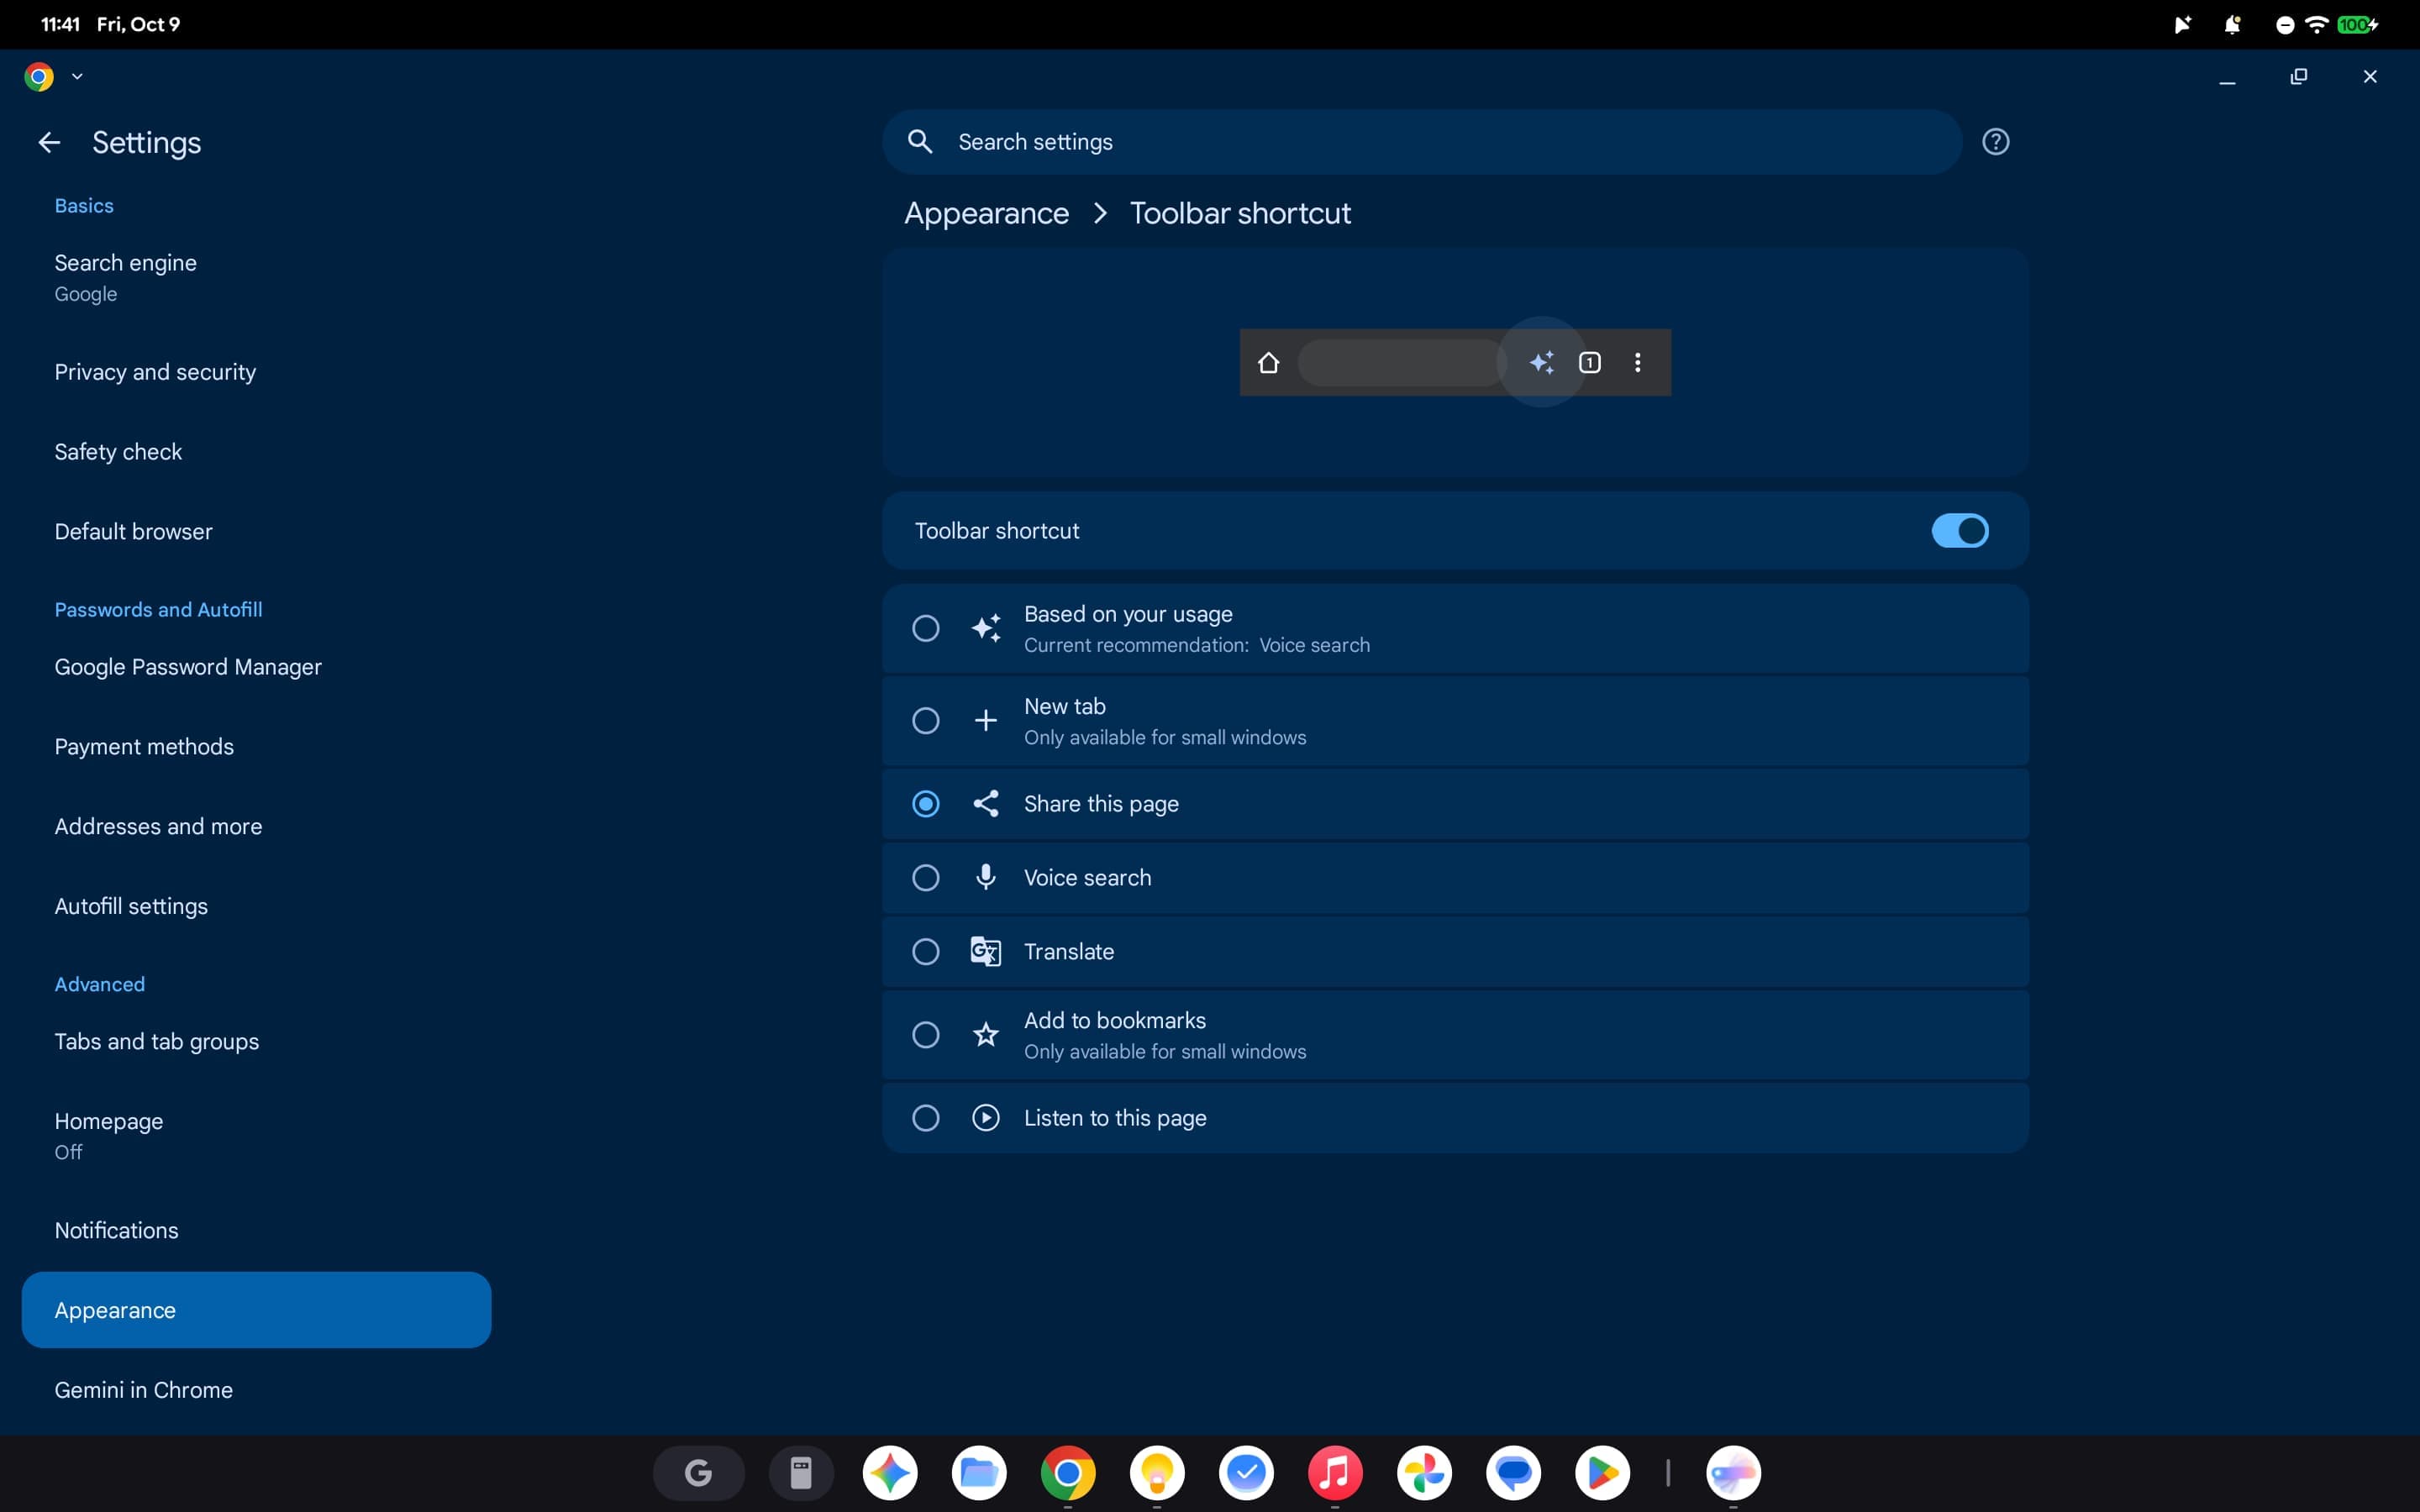The height and width of the screenshot is (1512, 2420).
Task: Go to Appearance via the breadcrumb
Action: pos(986,213)
